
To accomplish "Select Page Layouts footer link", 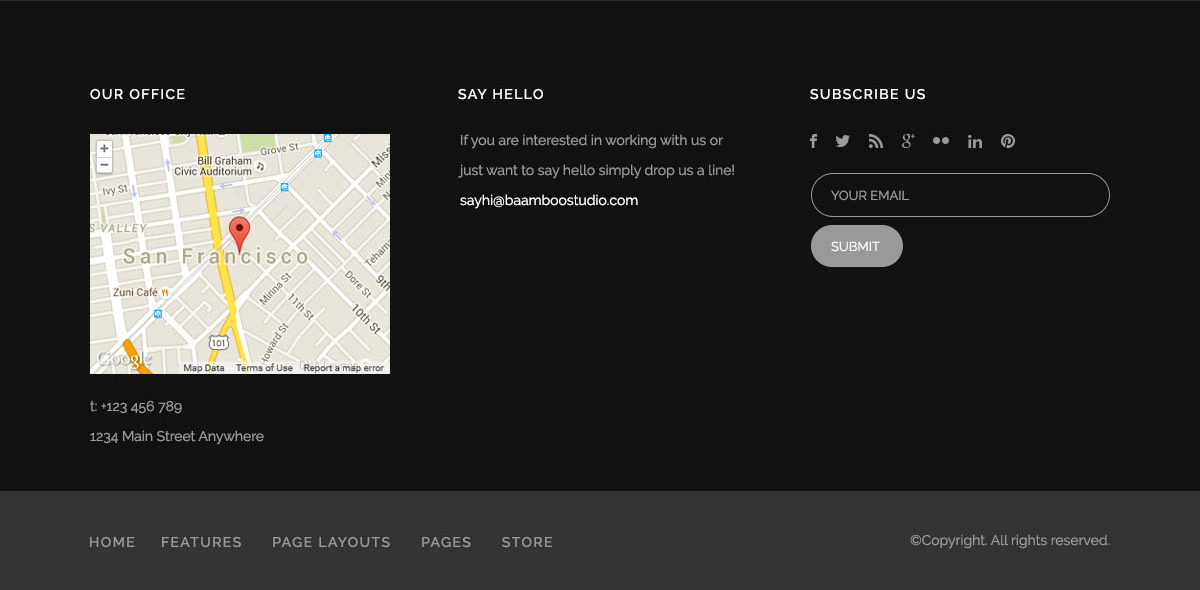I will click(x=331, y=542).
